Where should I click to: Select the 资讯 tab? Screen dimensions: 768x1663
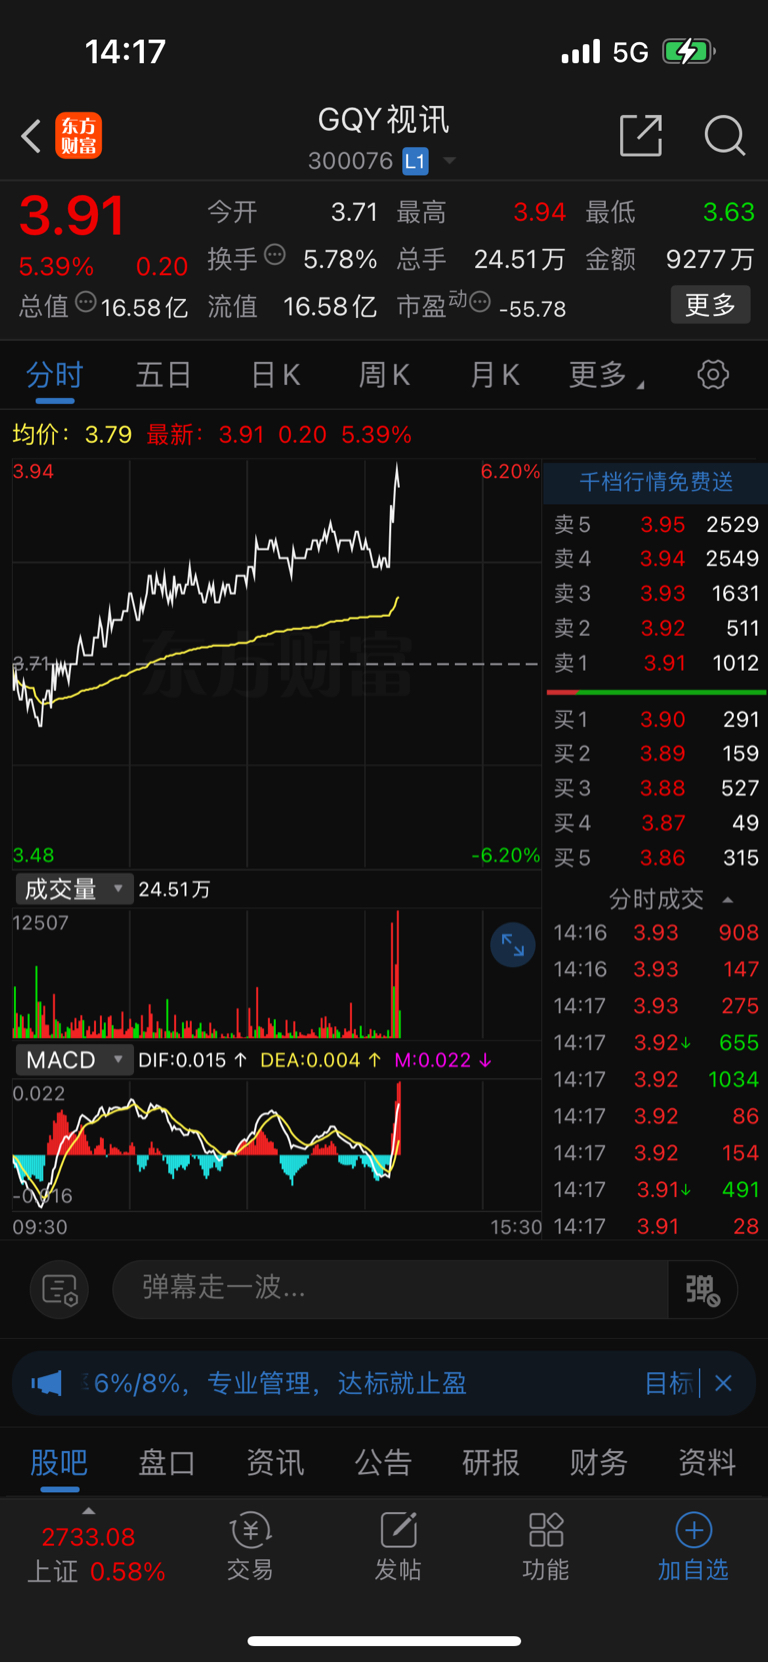pyautogui.click(x=275, y=1463)
